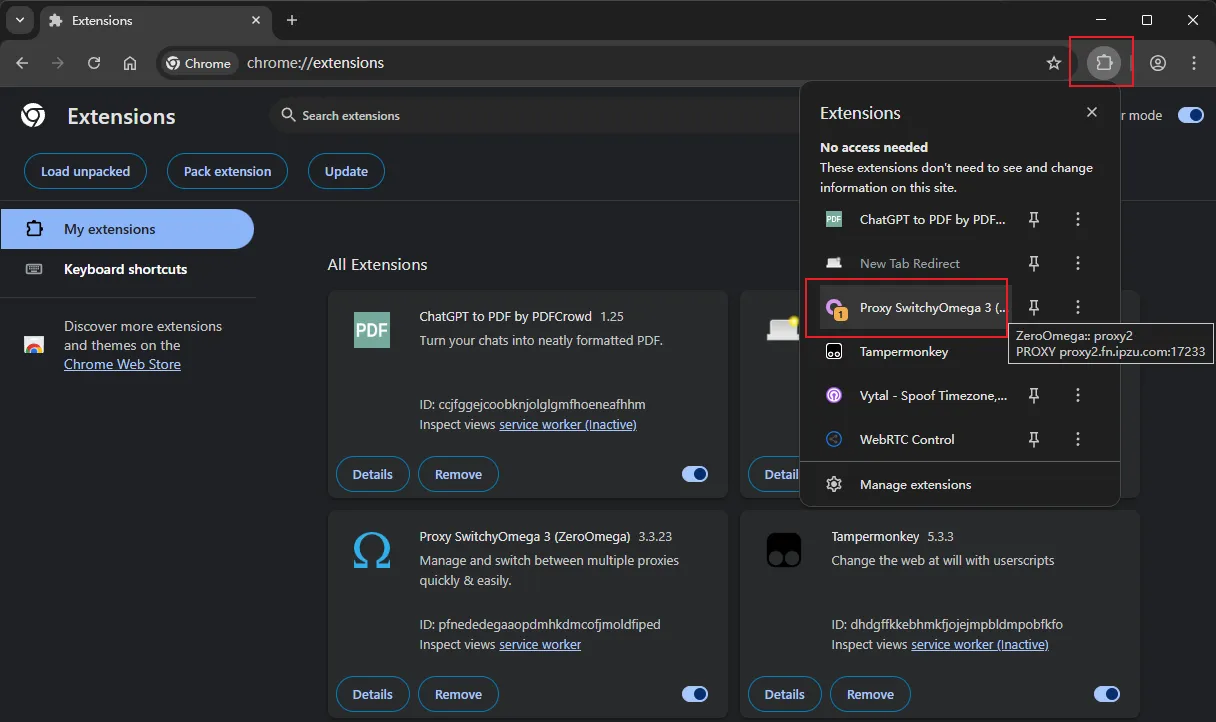
Task: Open the Chrome profile avatar icon
Action: 1158,63
